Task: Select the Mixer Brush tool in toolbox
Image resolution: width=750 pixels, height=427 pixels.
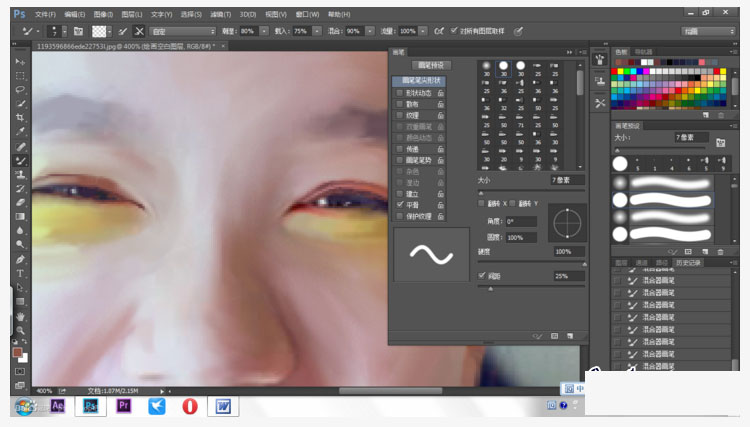Action: coord(20,161)
